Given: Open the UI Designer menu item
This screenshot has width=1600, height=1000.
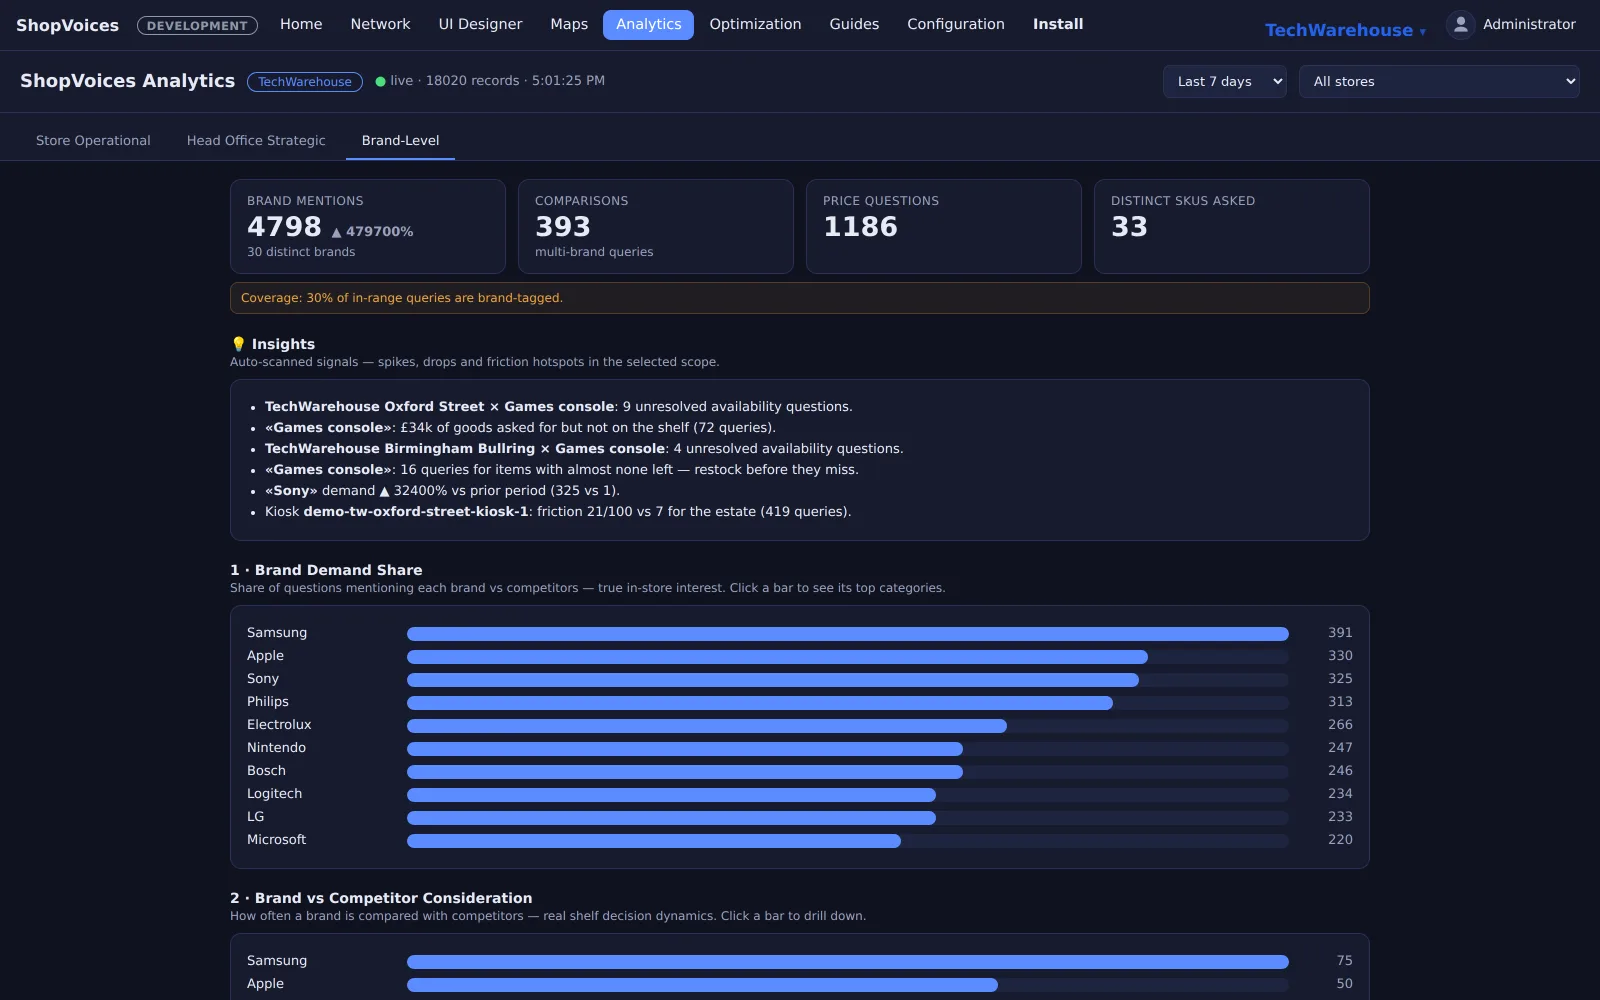Looking at the screenshot, I should [480, 24].
